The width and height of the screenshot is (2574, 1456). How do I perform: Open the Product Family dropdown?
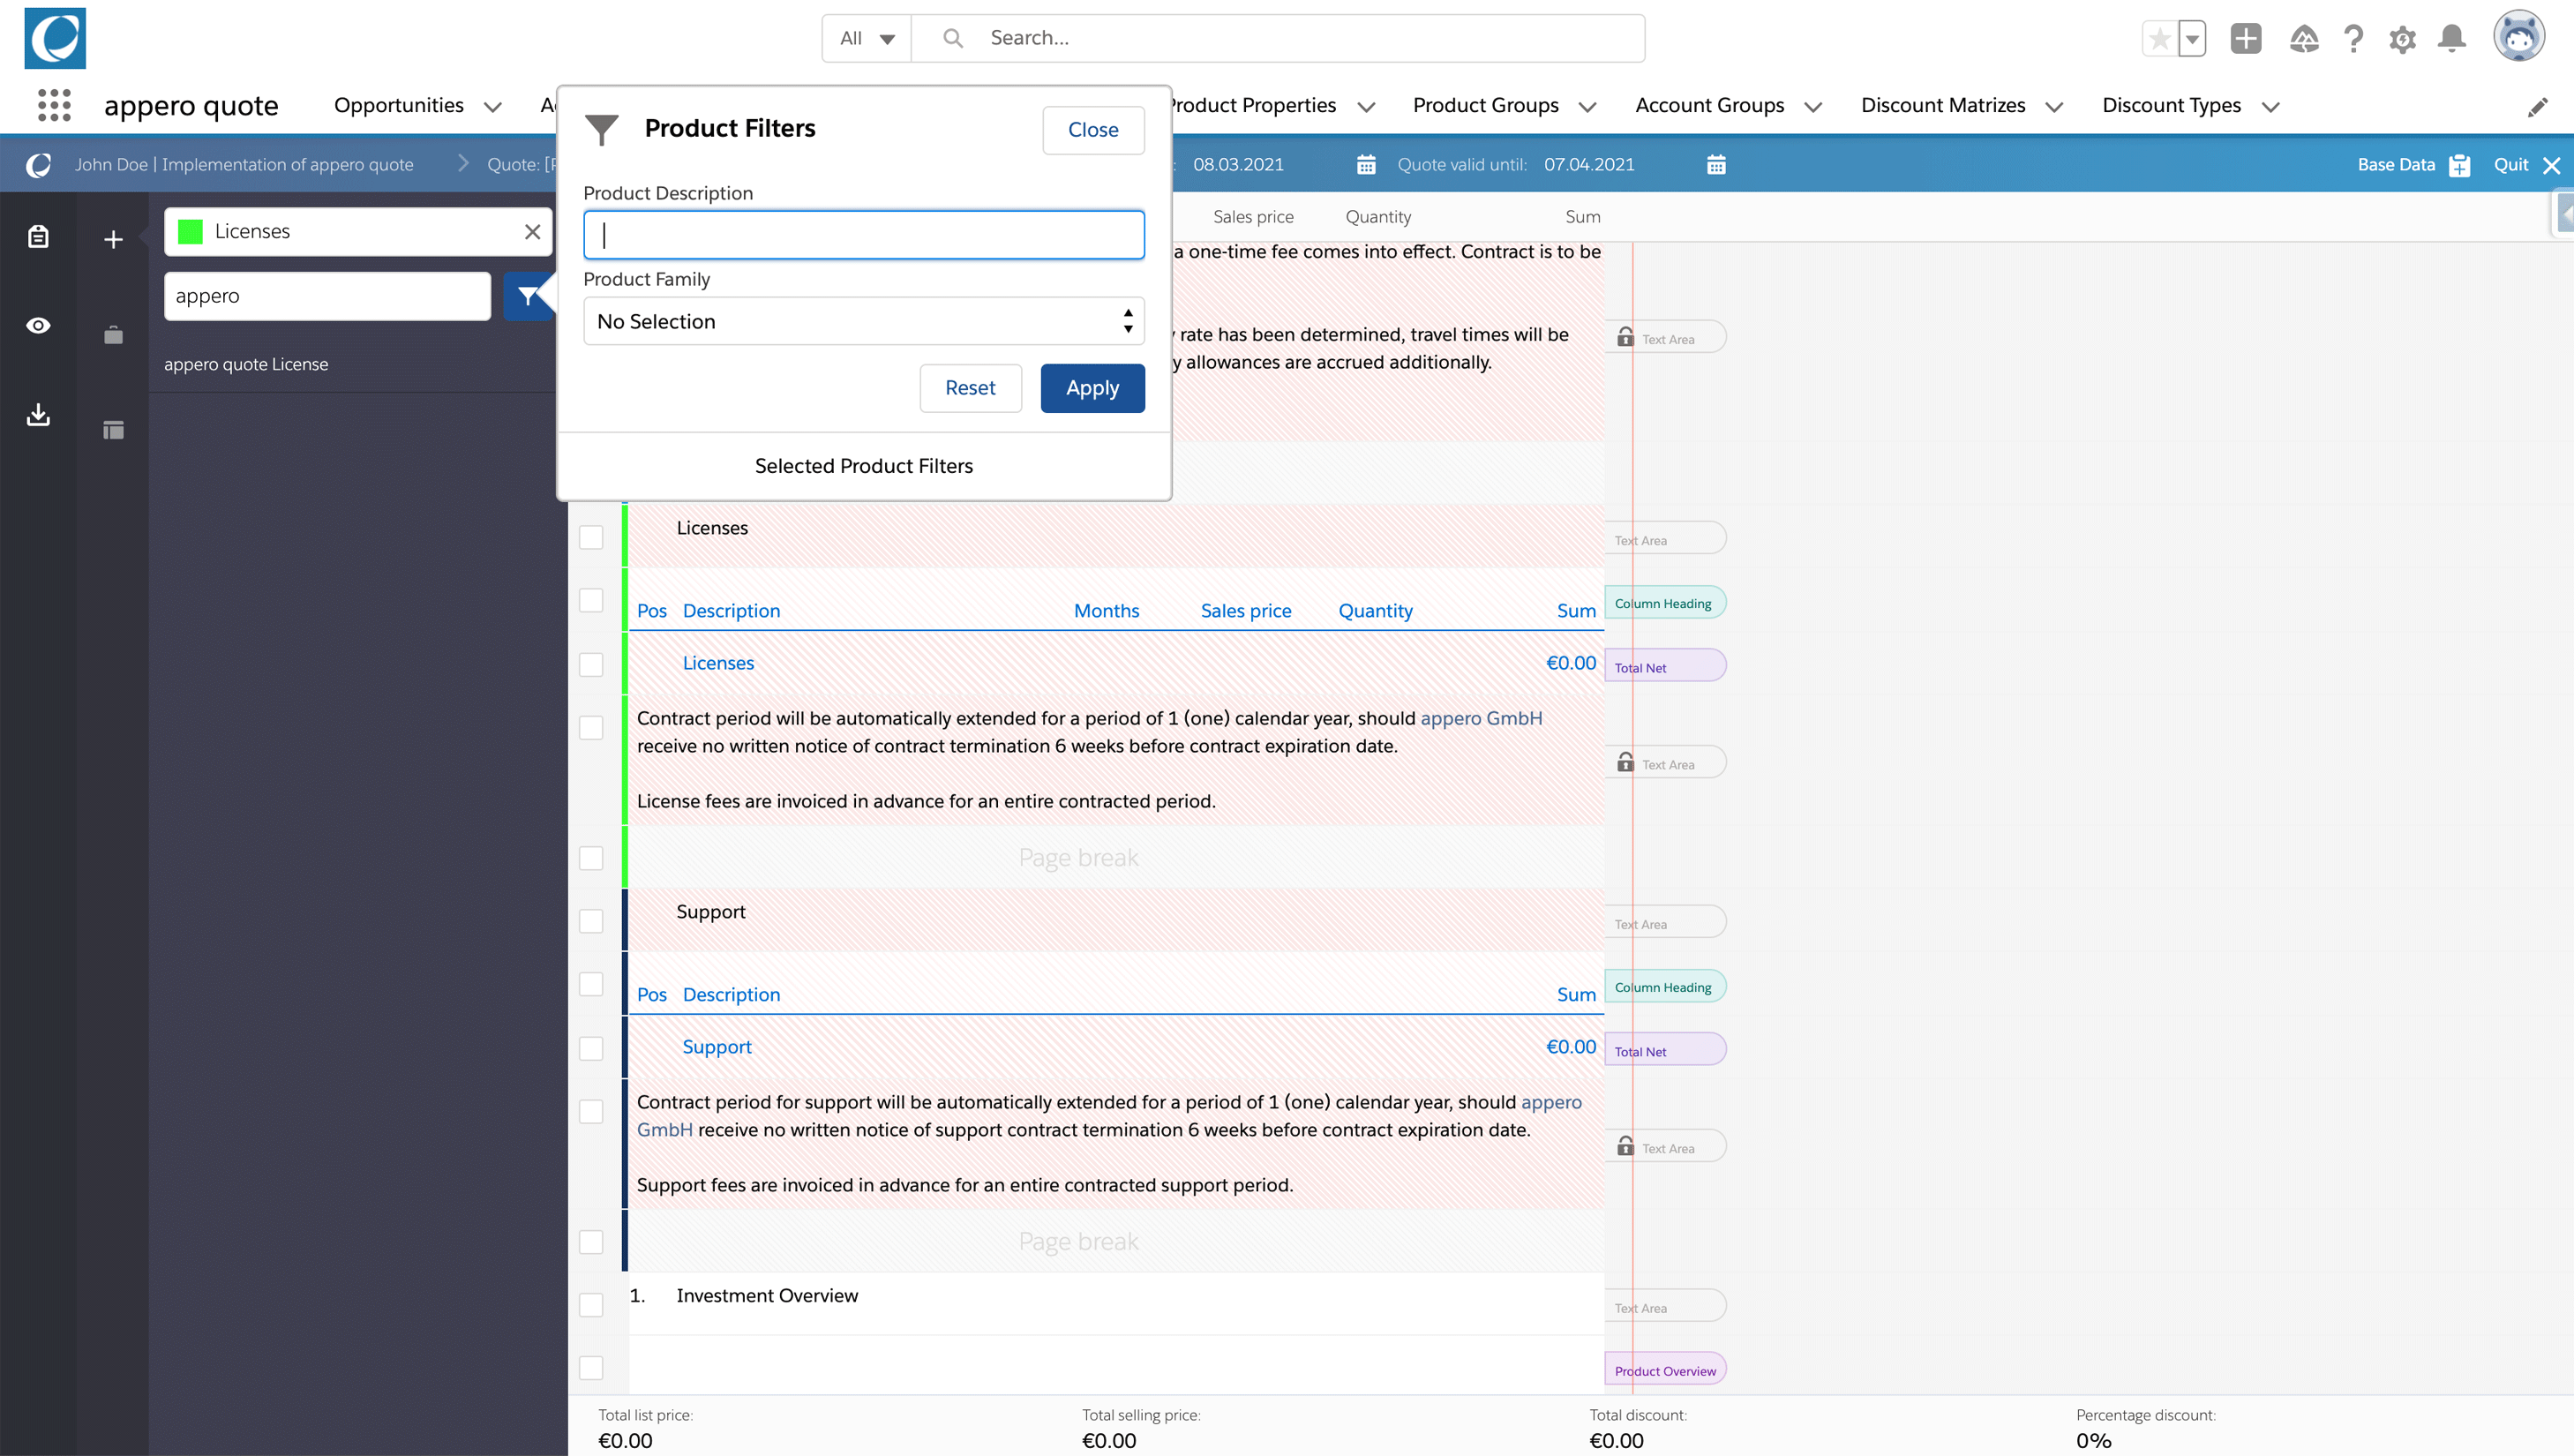863,321
